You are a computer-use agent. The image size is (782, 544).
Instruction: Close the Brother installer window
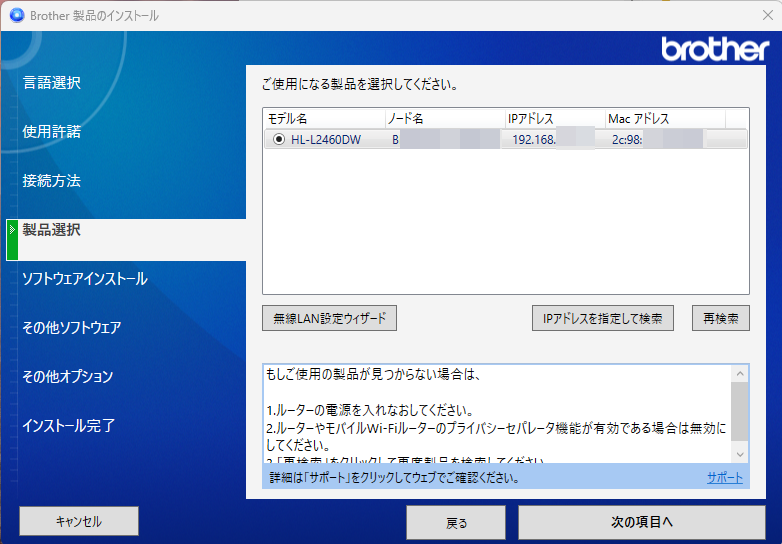click(x=768, y=15)
